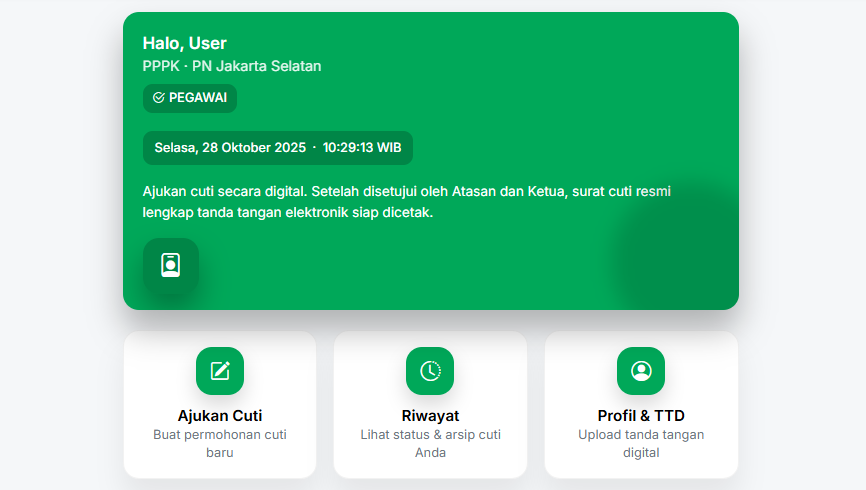Click "Upload tanda tangan digital" description
The height and width of the screenshot is (490, 866).
point(641,443)
